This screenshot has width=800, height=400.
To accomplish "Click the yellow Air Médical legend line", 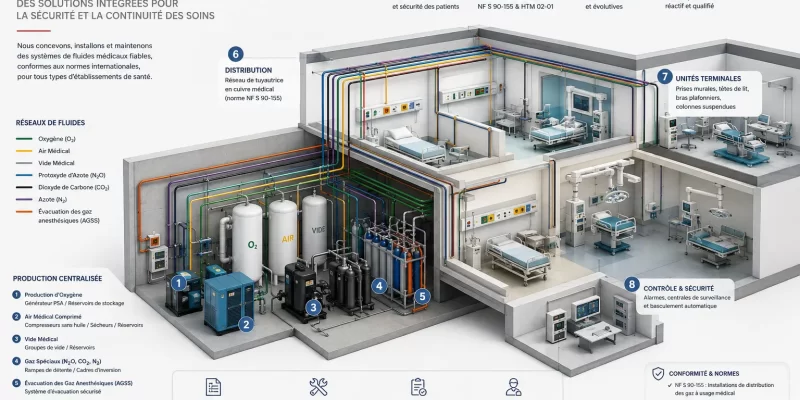I will [x=24, y=151].
